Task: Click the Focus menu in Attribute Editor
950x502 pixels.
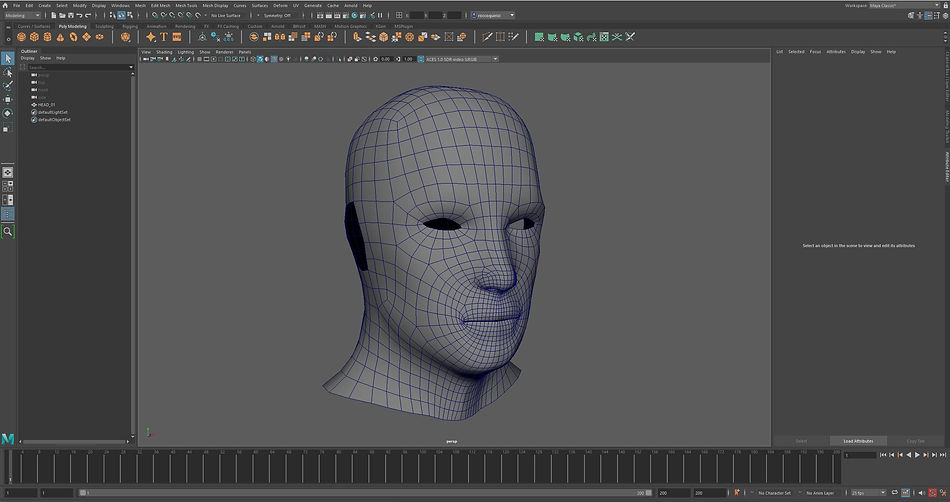Action: tap(815, 52)
